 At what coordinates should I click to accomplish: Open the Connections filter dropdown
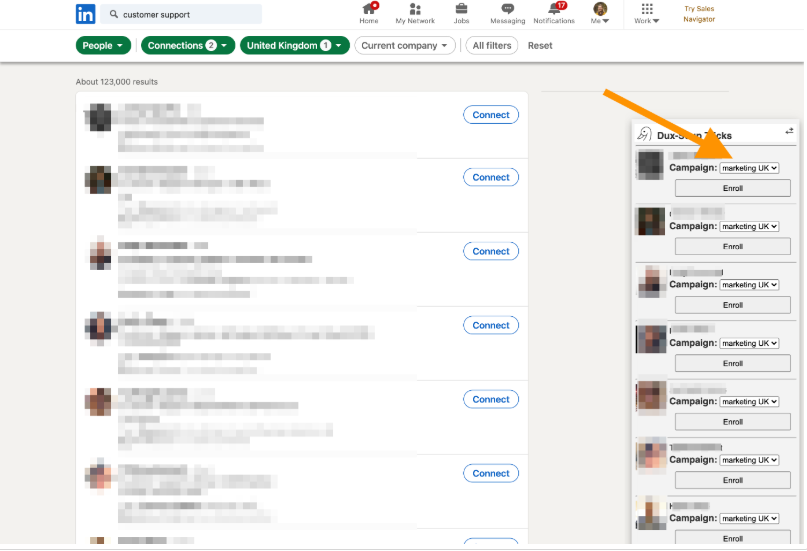coord(188,45)
